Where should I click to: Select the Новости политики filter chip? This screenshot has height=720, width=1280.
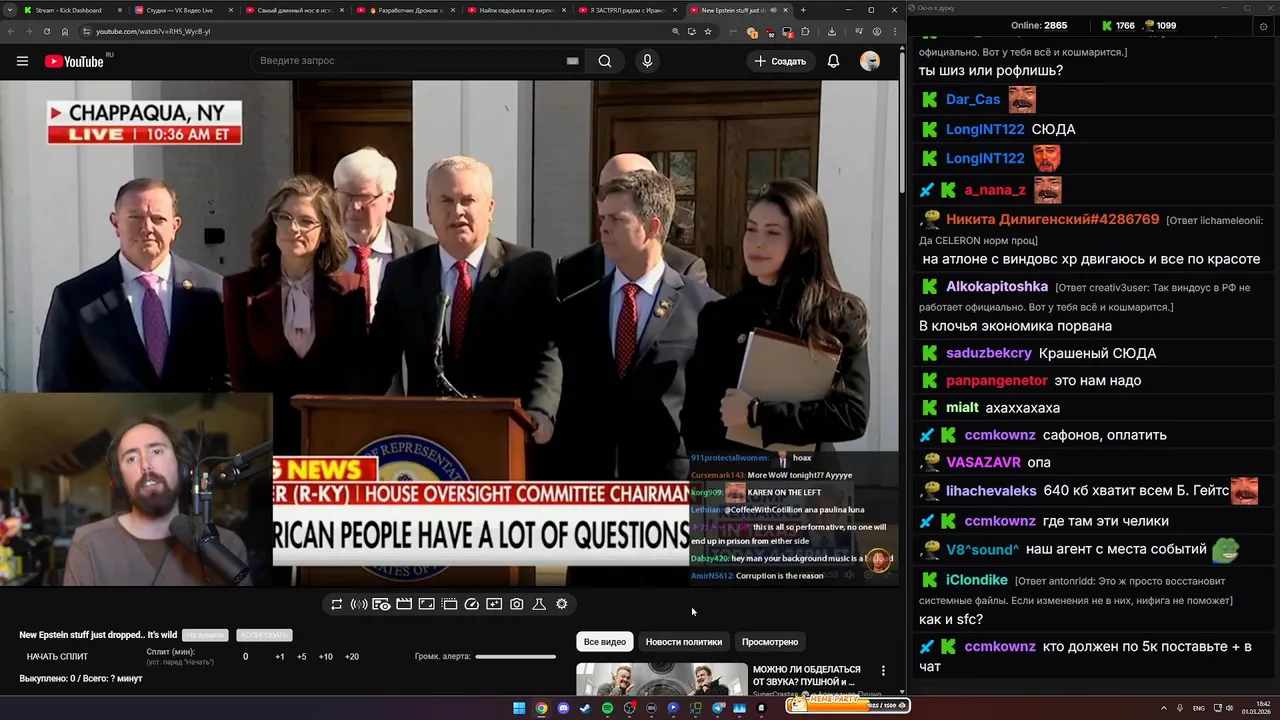point(684,642)
